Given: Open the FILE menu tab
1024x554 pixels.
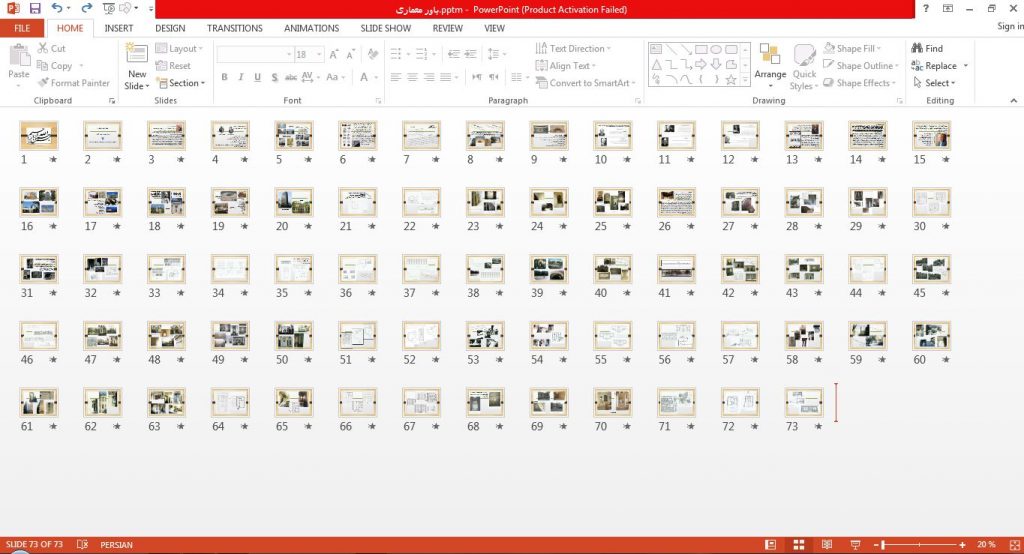Looking at the screenshot, I should click(22, 28).
